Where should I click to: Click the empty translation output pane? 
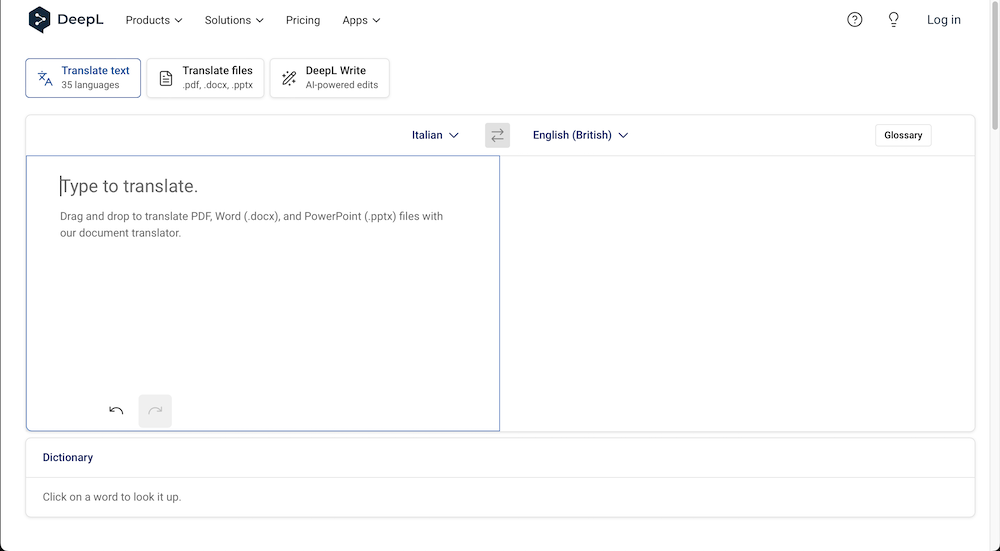(737, 293)
